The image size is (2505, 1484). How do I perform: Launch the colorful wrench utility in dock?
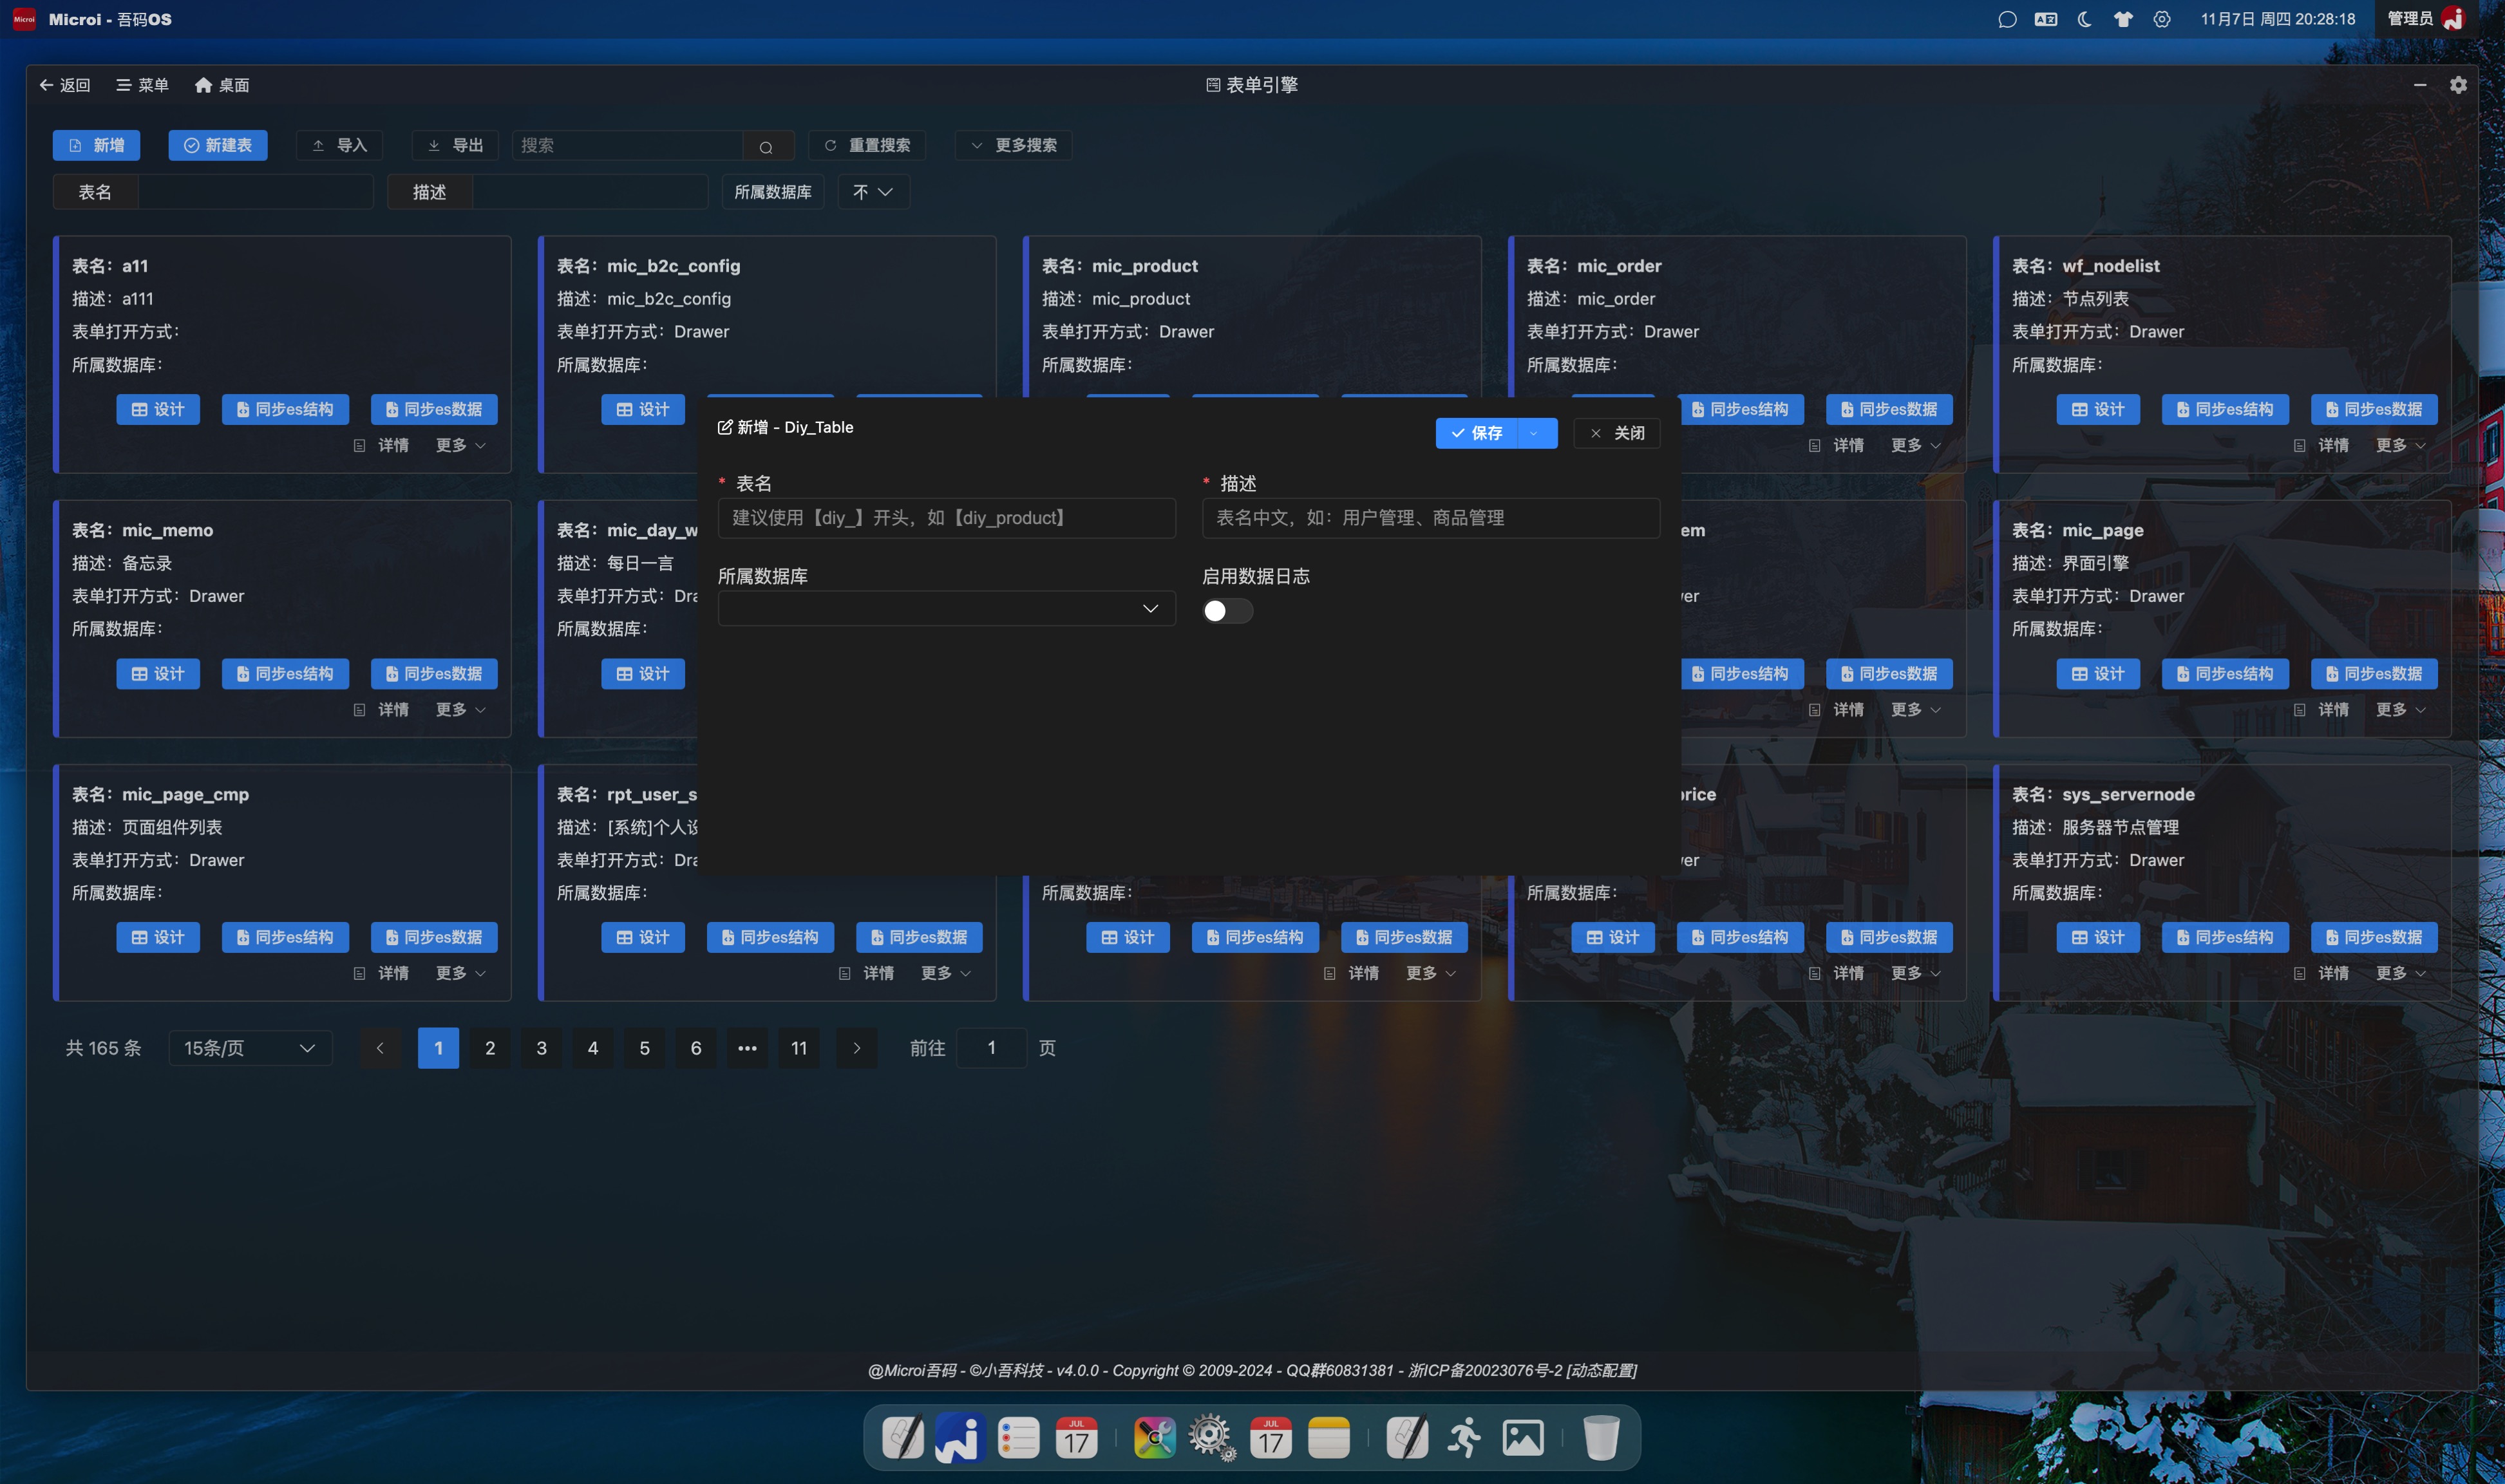[x=1154, y=1438]
